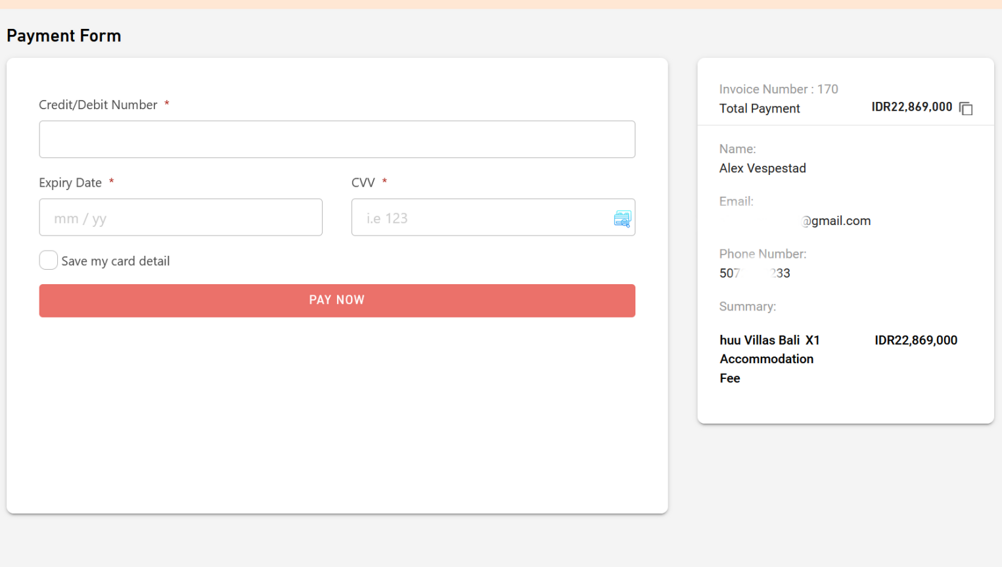Image resolution: width=1002 pixels, height=567 pixels.
Task: Click the Credit/Debit Number field label
Action: tap(98, 105)
